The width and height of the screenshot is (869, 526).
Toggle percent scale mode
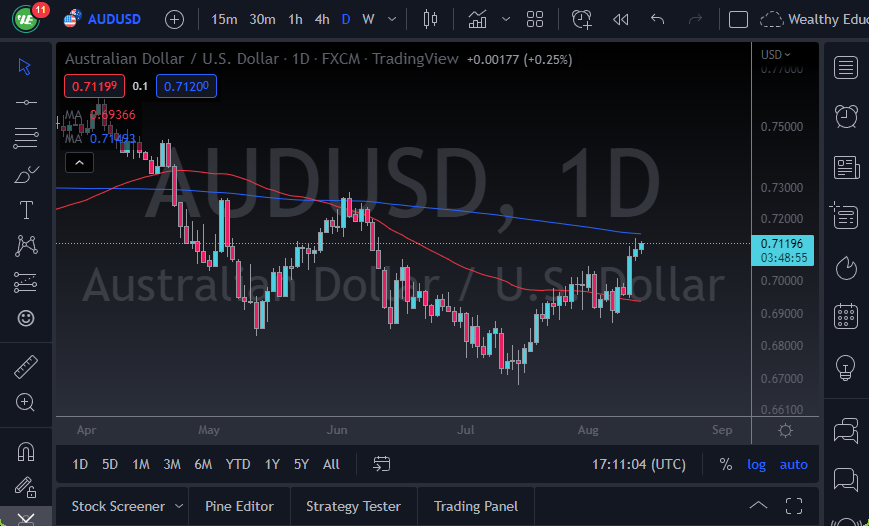coord(725,464)
